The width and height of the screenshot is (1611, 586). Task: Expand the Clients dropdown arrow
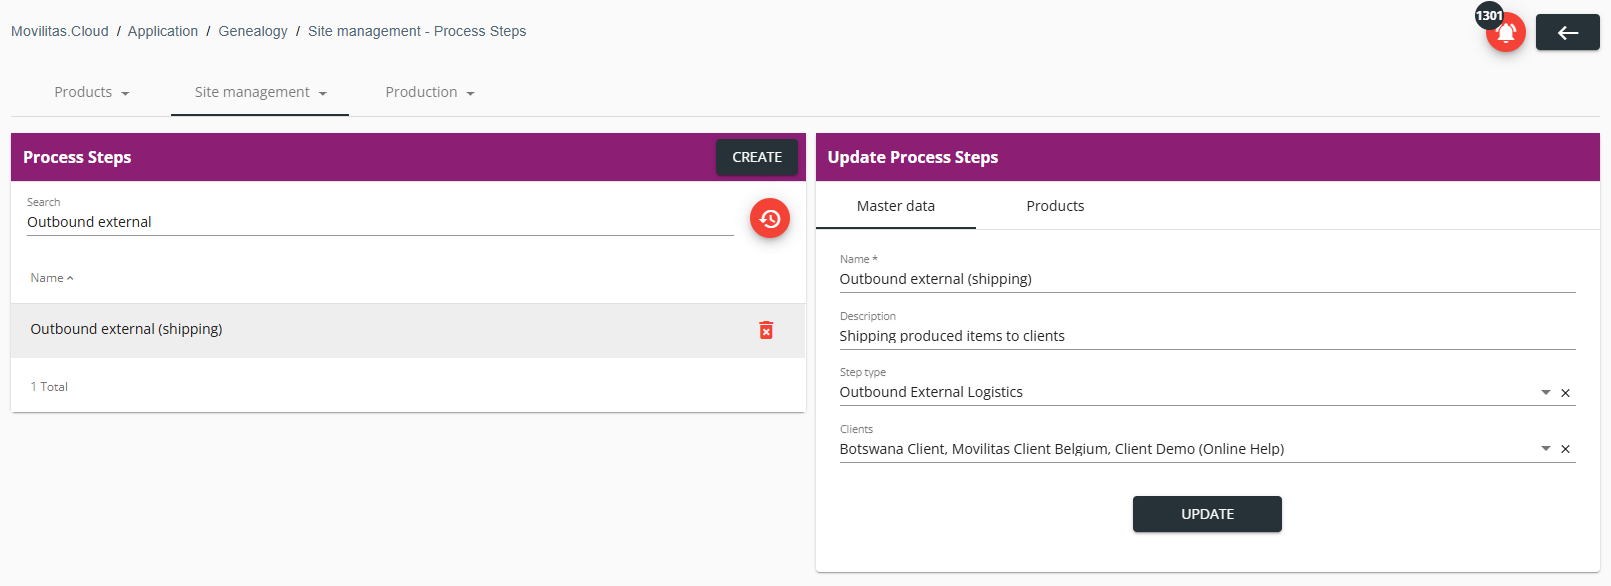(1546, 449)
